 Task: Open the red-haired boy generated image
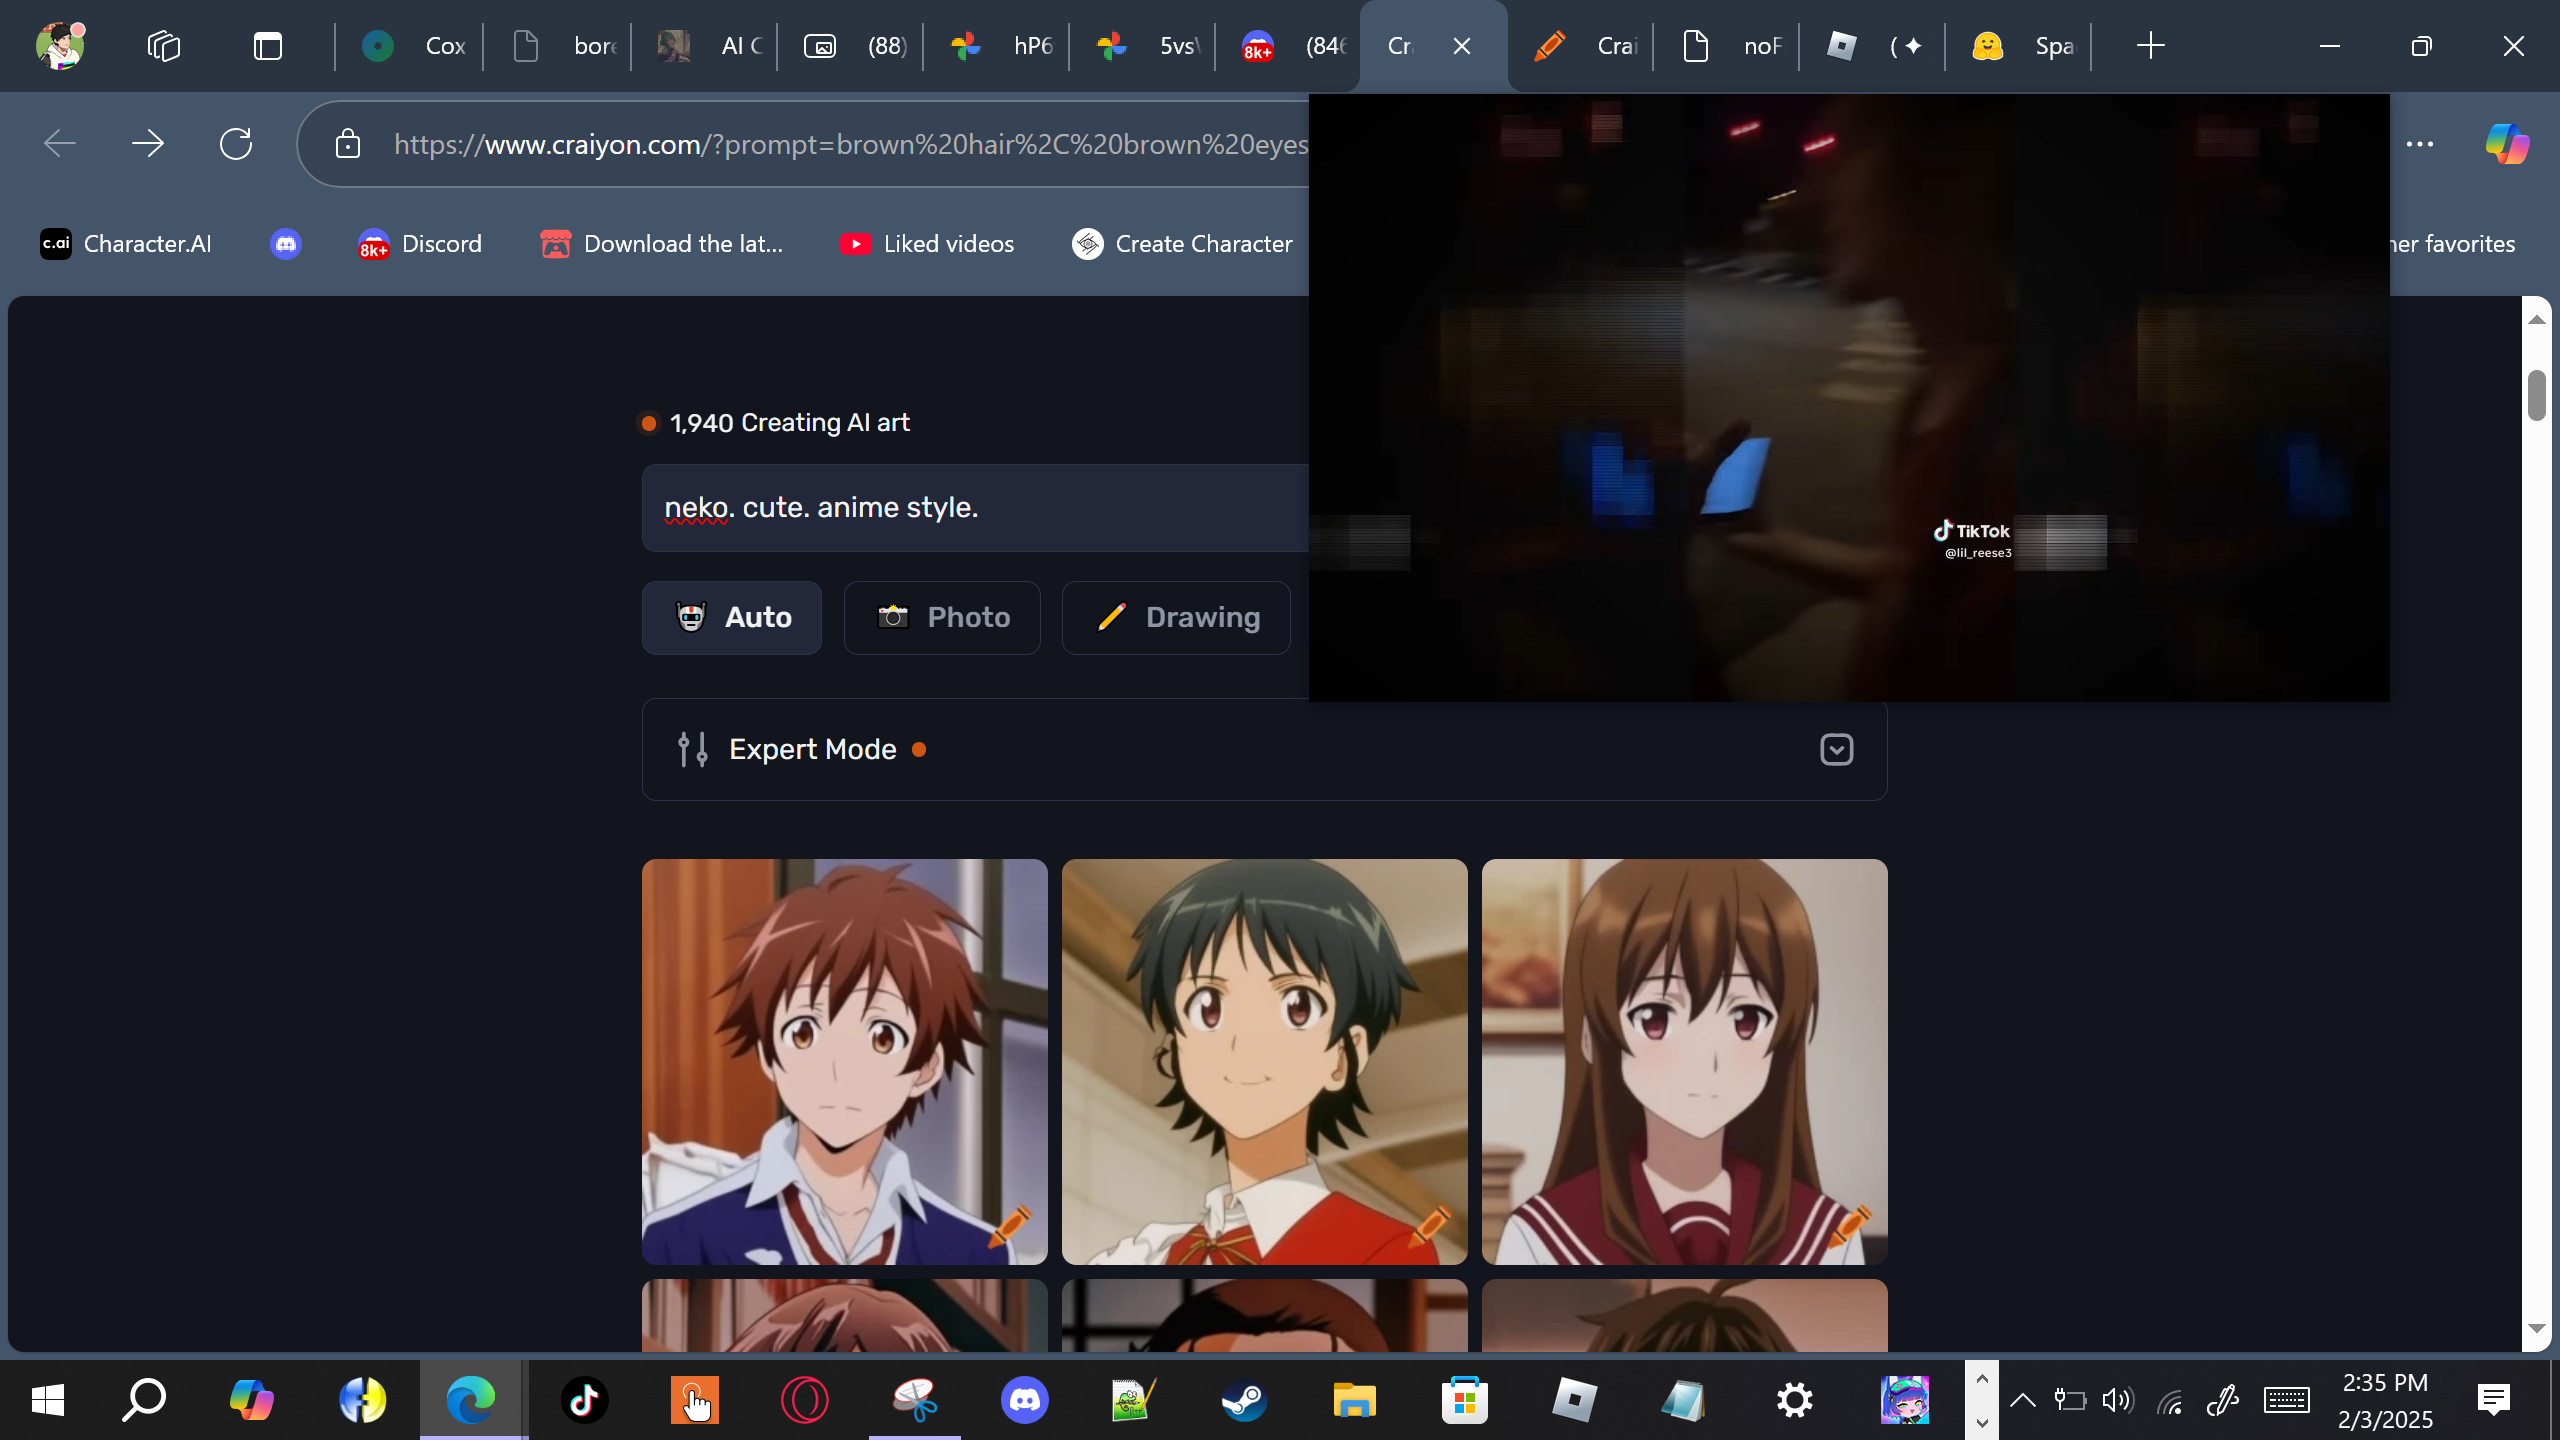845,1062
